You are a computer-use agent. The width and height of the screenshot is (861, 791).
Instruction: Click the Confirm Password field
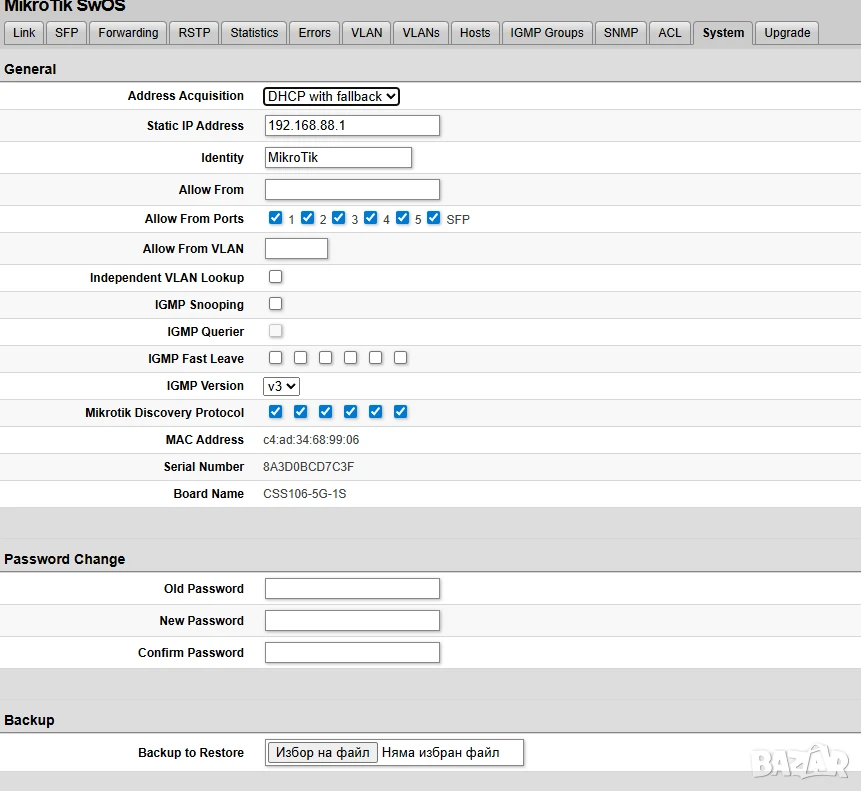(x=352, y=653)
